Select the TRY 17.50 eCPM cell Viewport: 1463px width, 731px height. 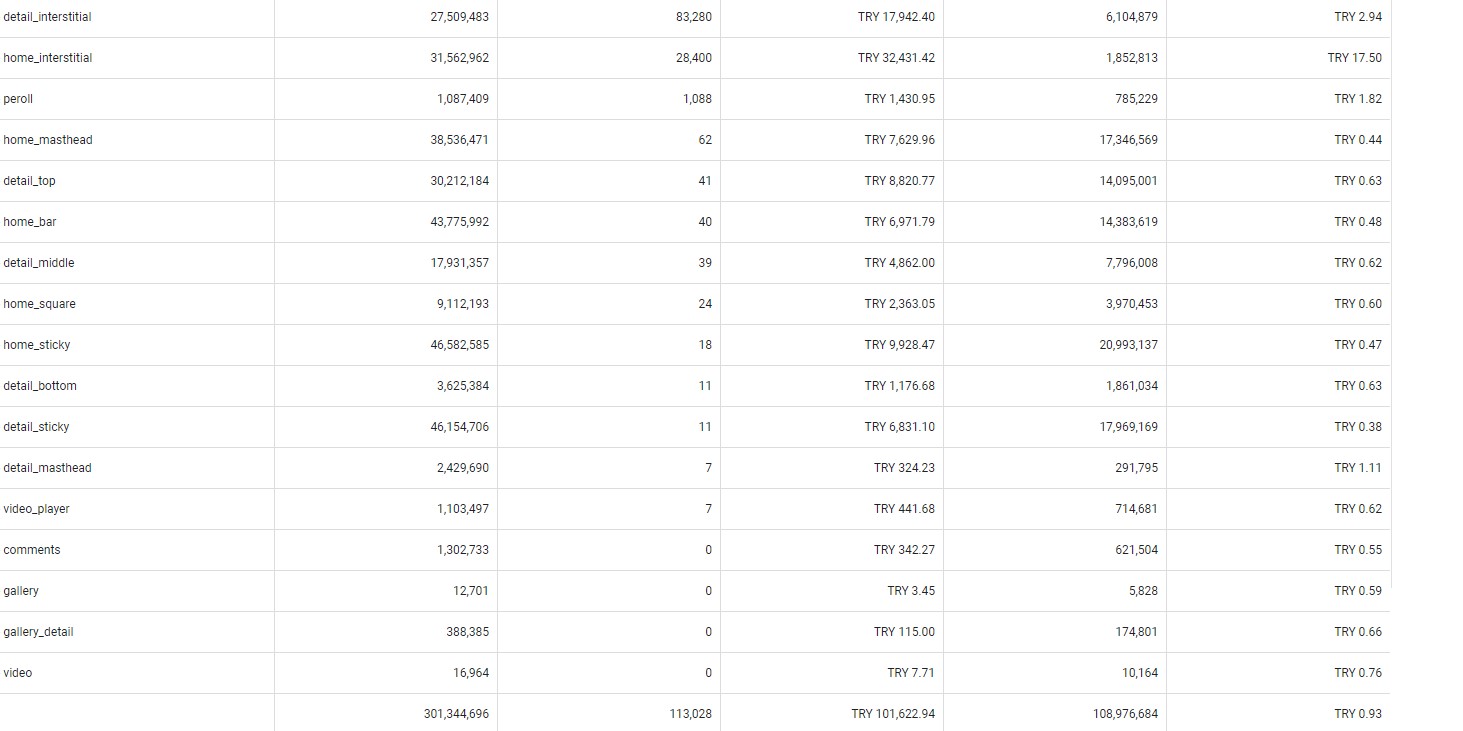[1355, 58]
